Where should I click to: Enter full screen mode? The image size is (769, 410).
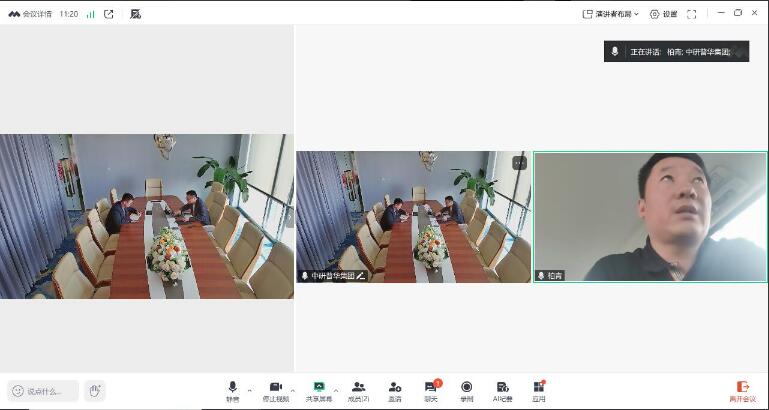691,14
